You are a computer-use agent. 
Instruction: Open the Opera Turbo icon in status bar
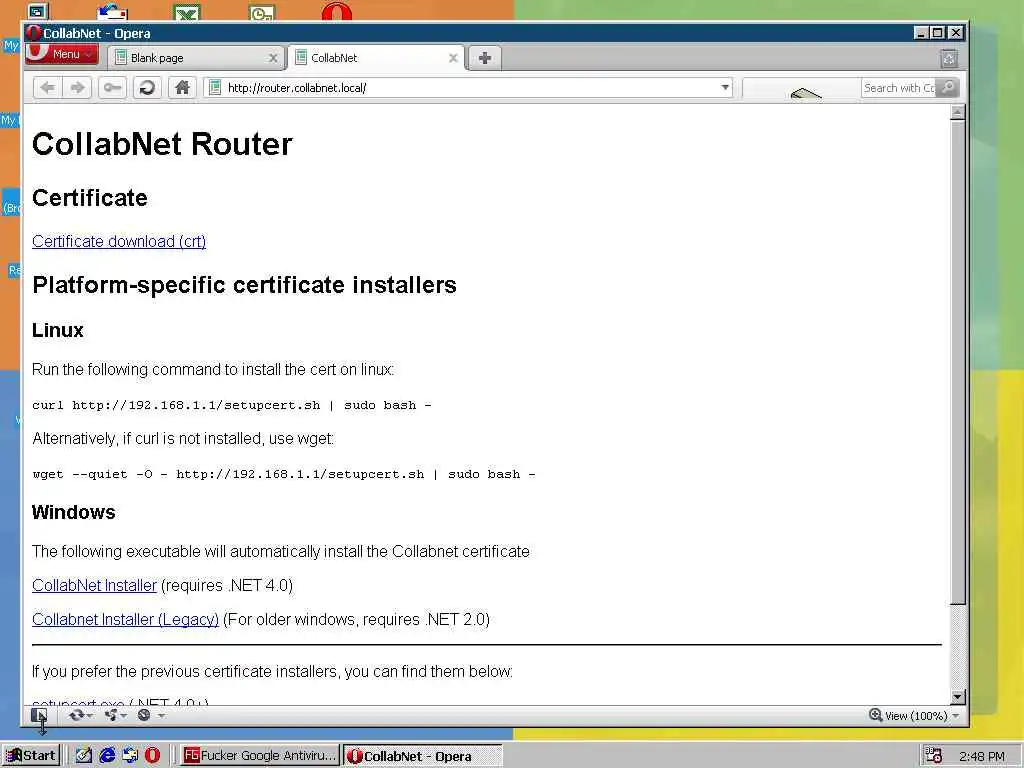(144, 715)
